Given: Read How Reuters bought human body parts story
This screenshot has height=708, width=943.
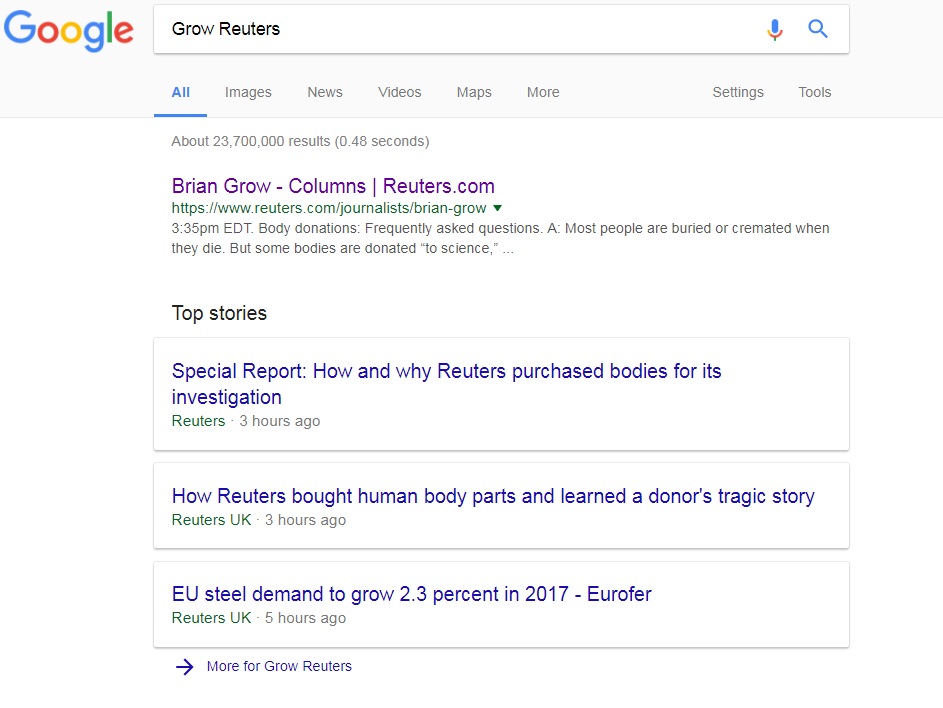Looking at the screenshot, I should [493, 496].
